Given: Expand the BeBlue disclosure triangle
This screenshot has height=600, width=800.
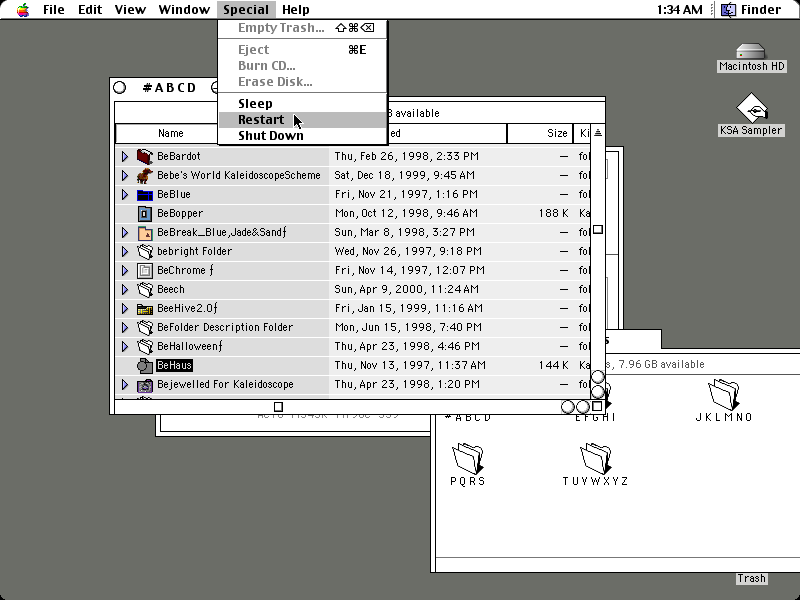Looking at the screenshot, I should click(124, 194).
